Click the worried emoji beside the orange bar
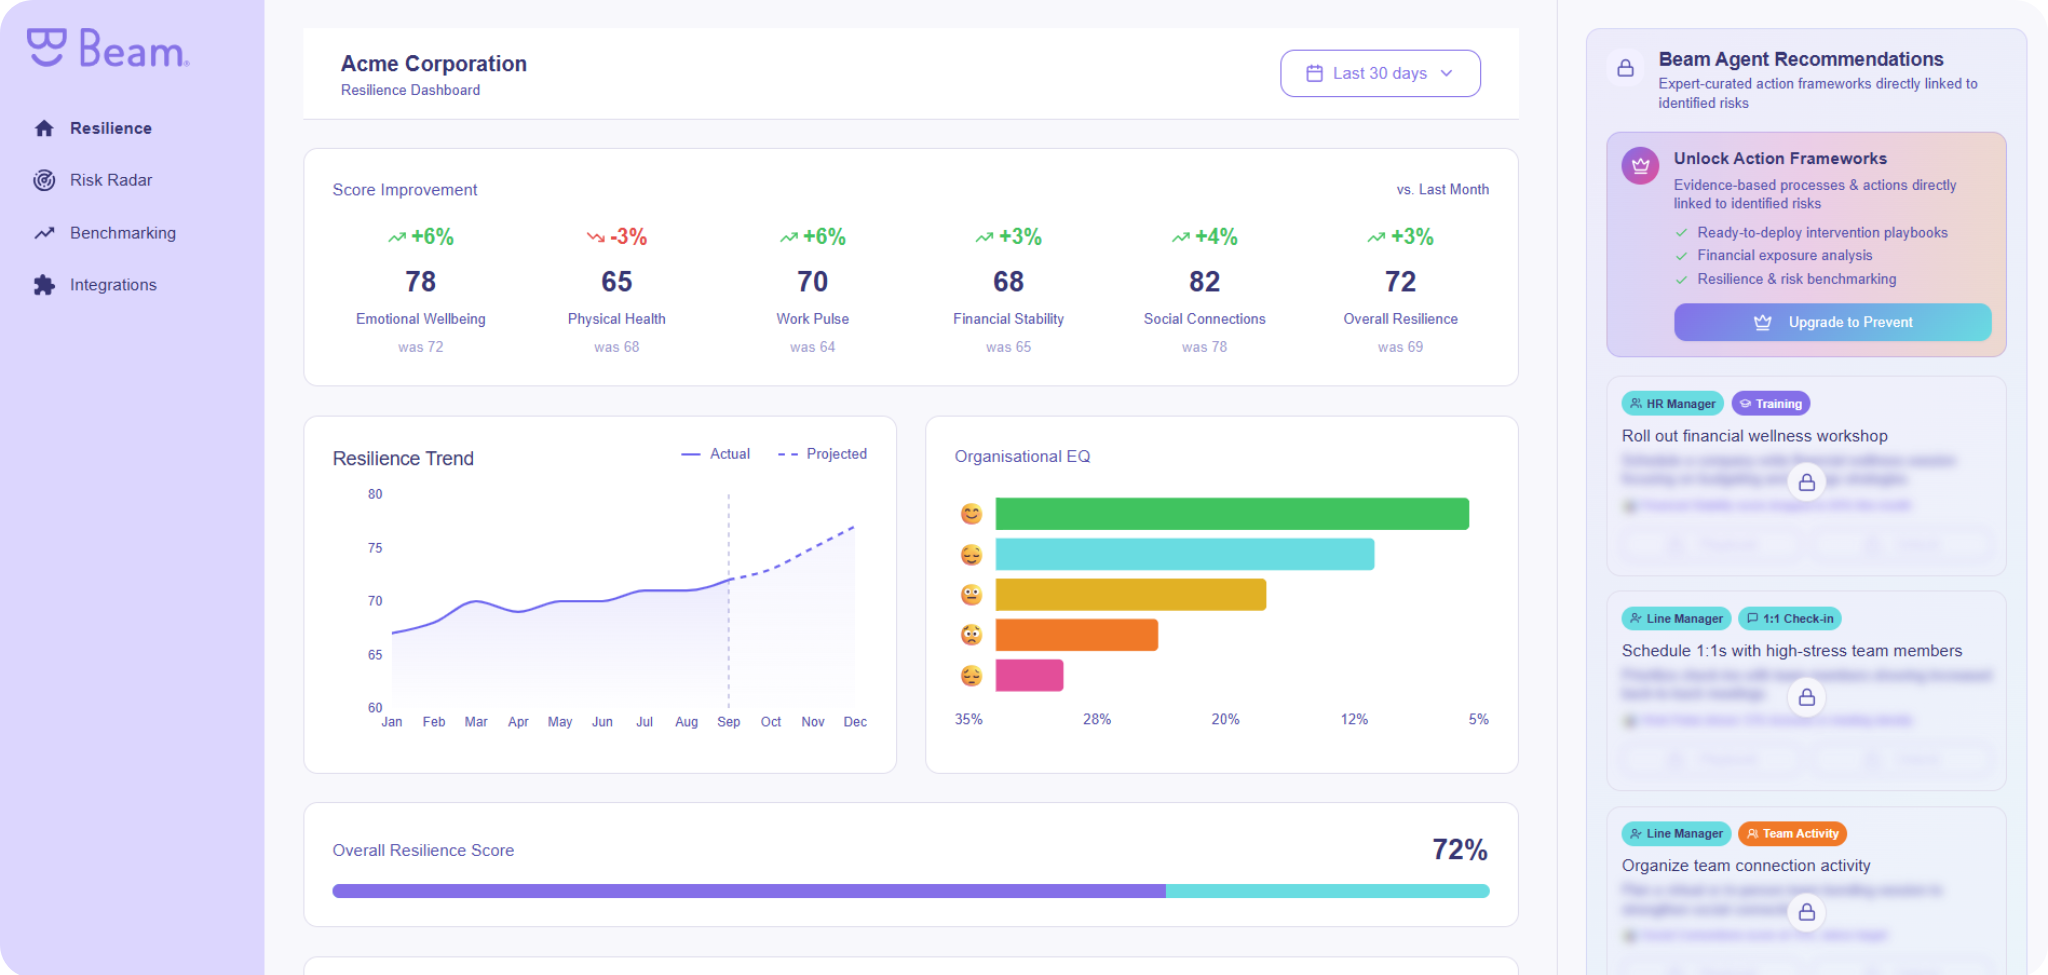2048x975 pixels. click(971, 635)
